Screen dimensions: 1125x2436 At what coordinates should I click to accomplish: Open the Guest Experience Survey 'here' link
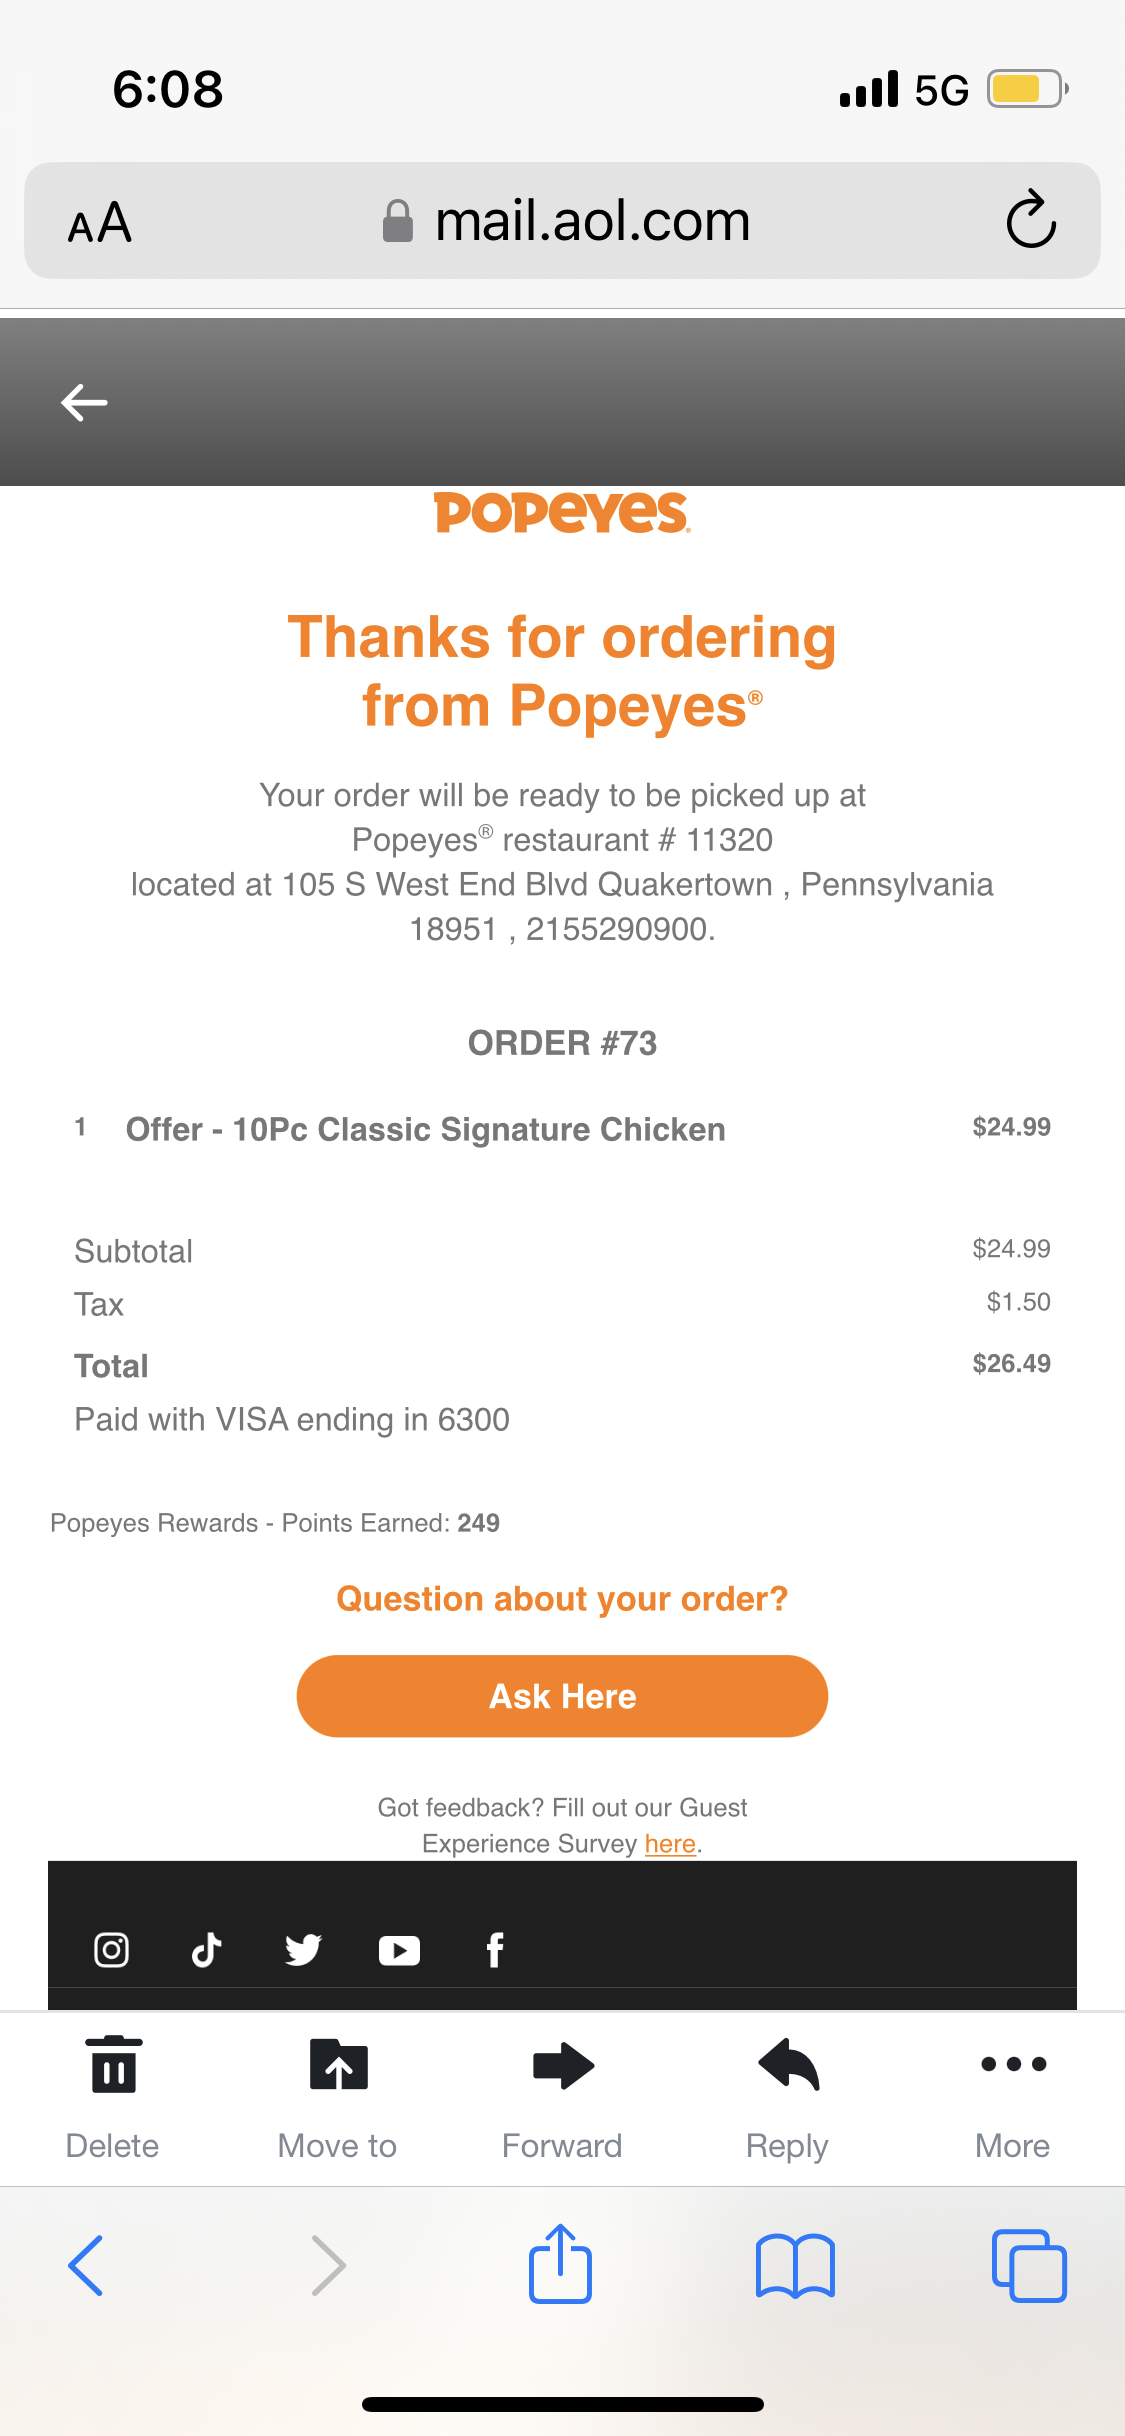coord(670,1843)
